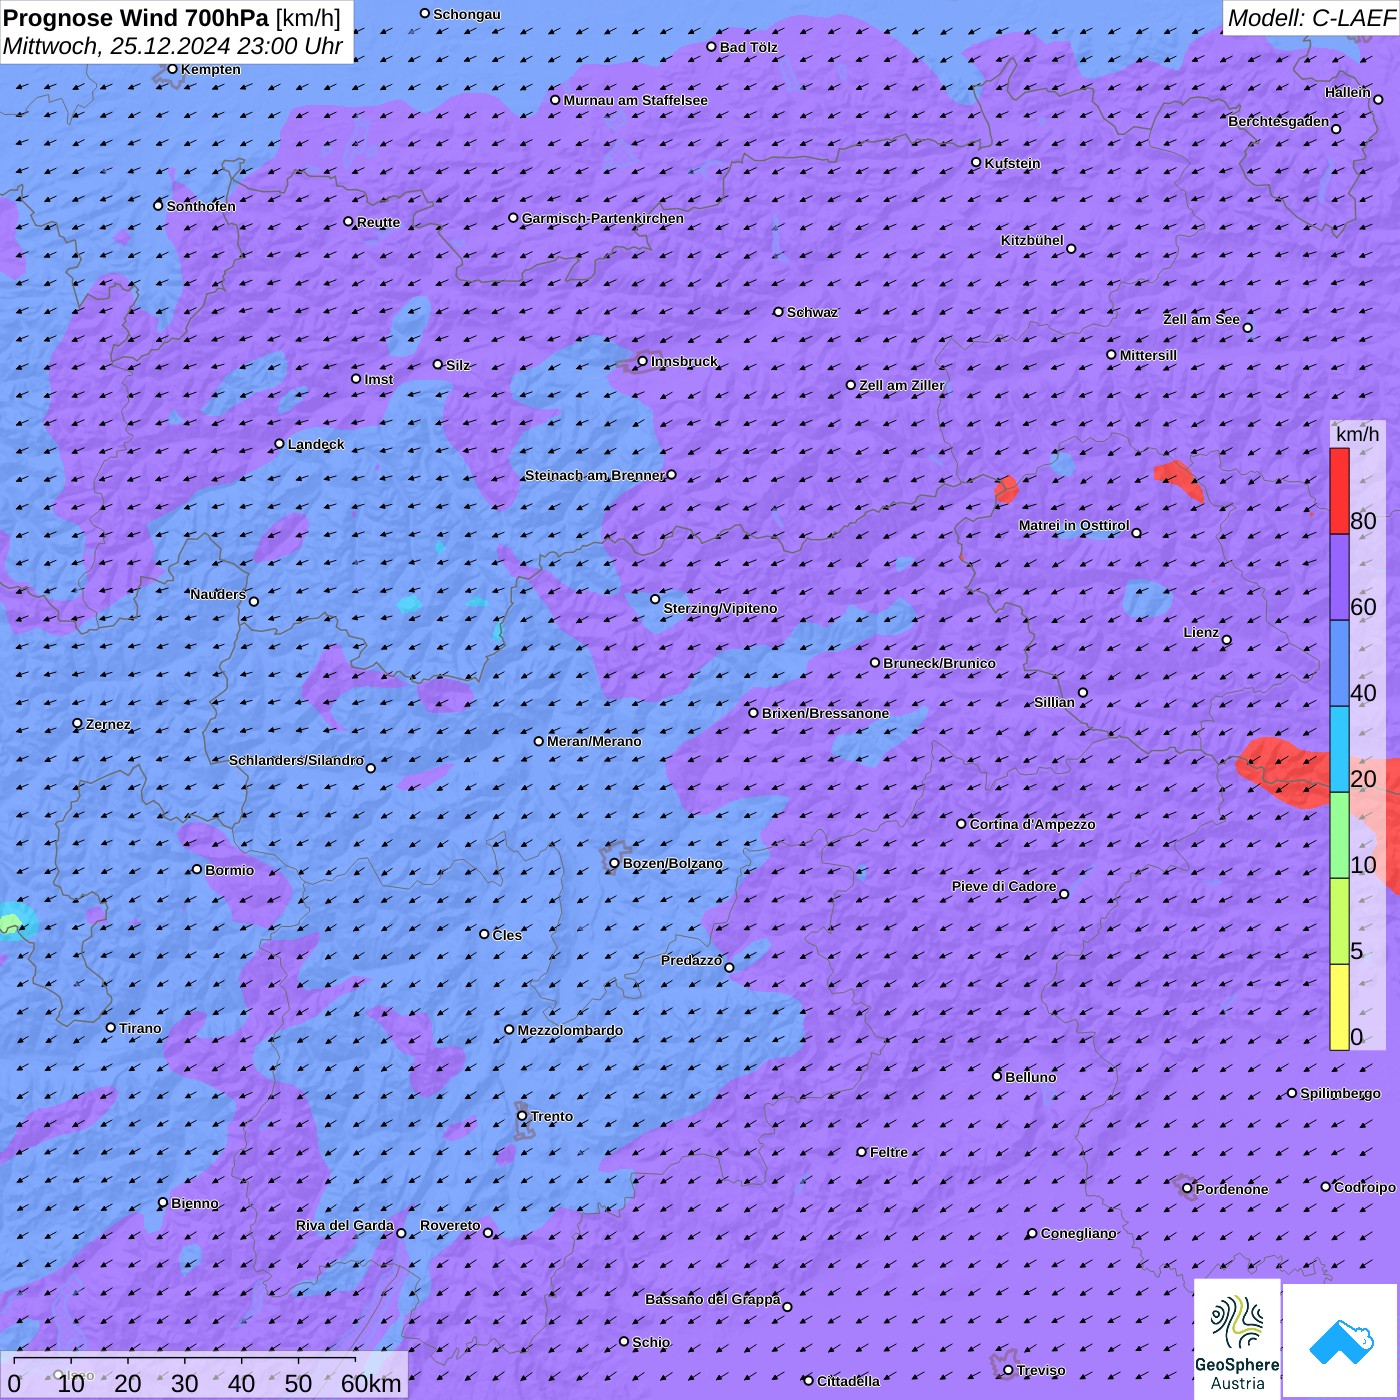Click the Kempten city marker
This screenshot has height=1400, width=1400.
(x=172, y=69)
